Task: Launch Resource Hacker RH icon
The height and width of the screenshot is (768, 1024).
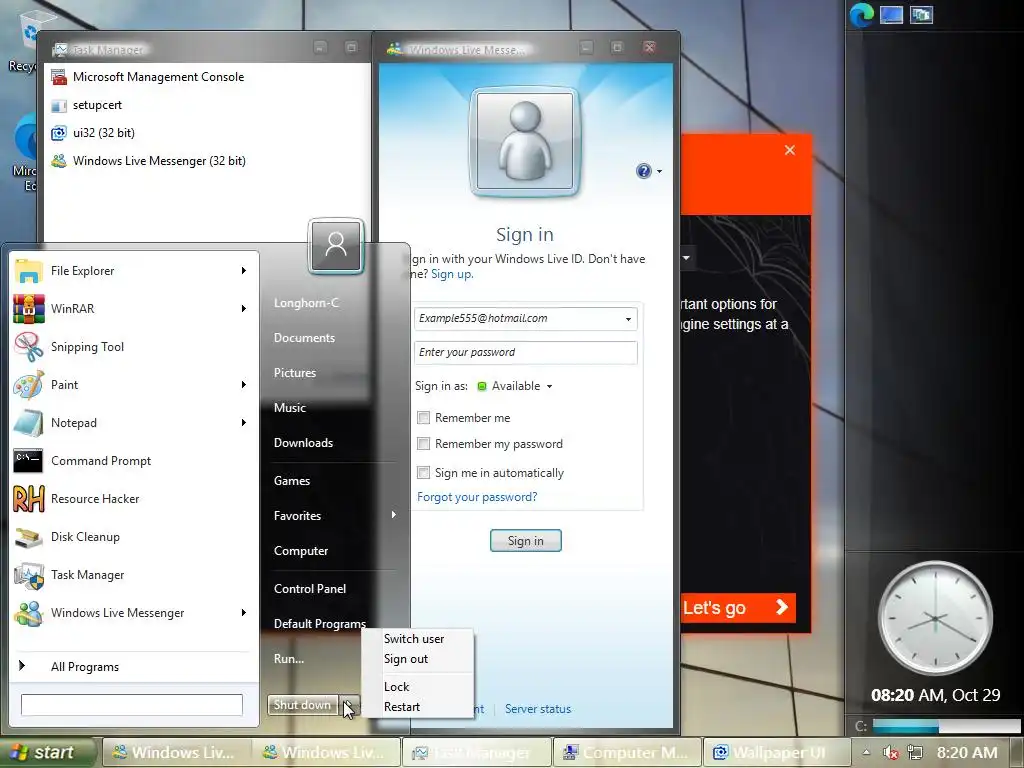Action: pos(28,499)
